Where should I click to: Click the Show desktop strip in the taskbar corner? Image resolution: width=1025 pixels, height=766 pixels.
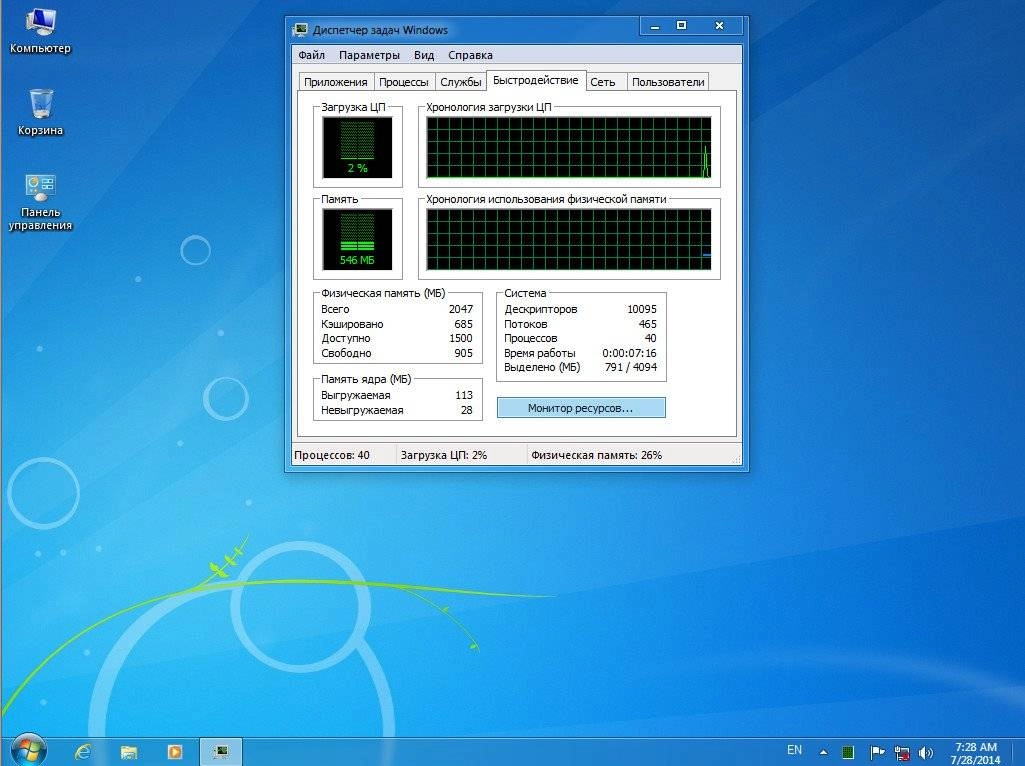coord(1020,752)
